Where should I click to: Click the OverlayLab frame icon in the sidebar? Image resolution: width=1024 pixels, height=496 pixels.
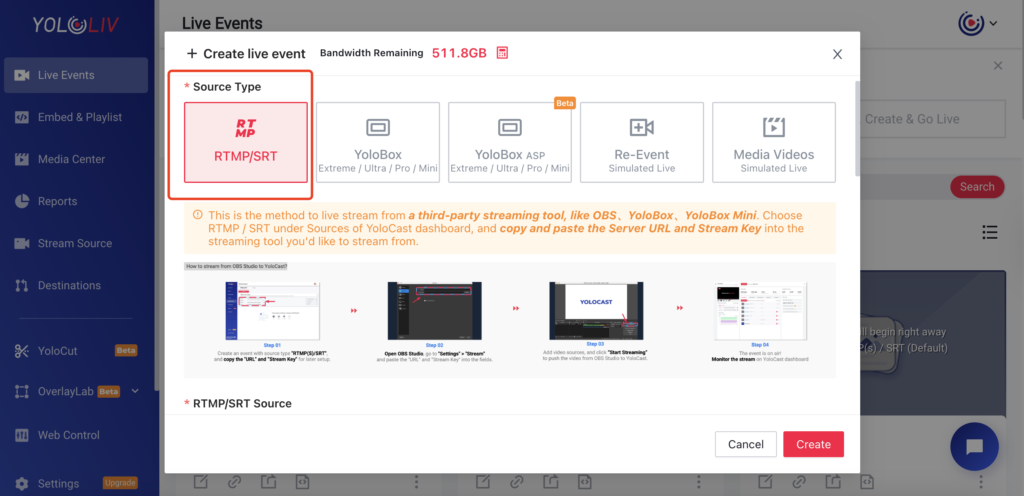[x=22, y=392]
